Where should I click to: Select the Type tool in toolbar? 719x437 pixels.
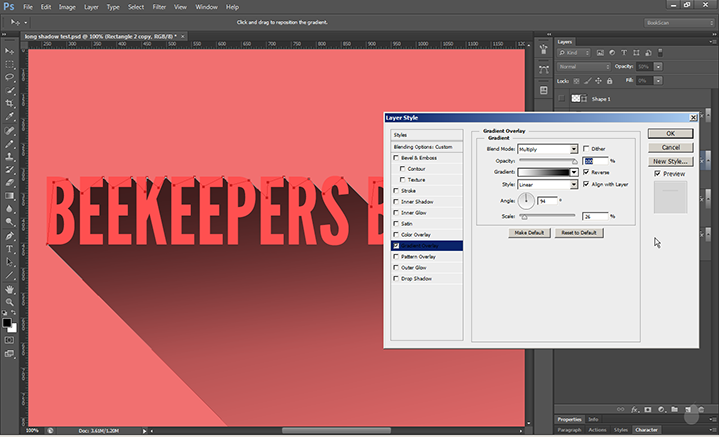tap(10, 248)
